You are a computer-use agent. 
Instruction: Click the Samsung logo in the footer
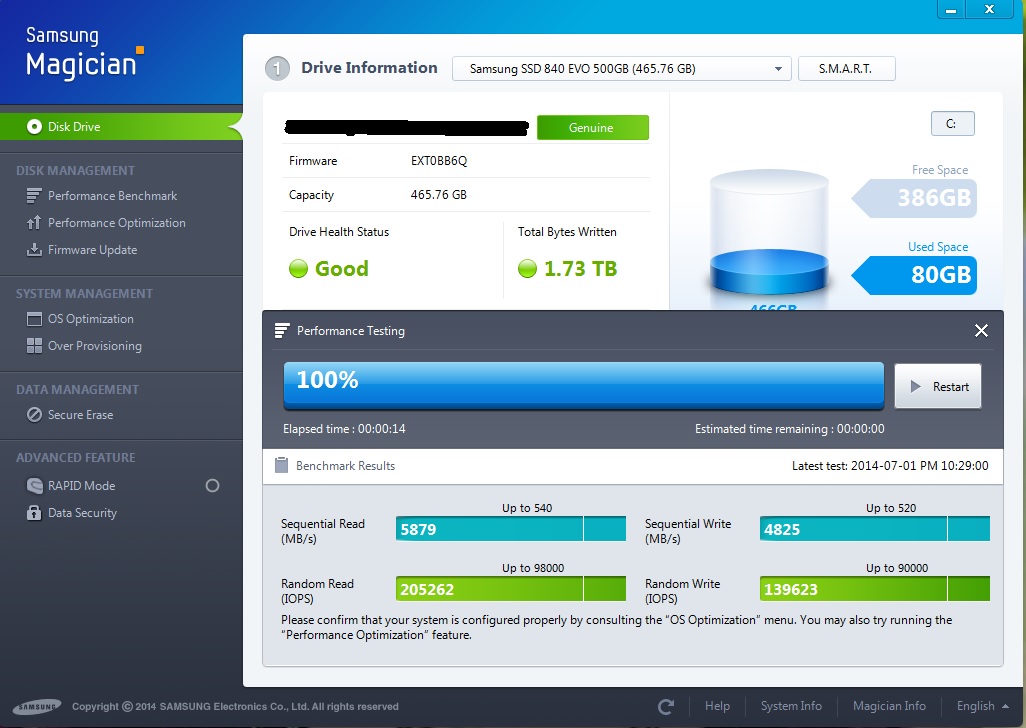[37, 706]
